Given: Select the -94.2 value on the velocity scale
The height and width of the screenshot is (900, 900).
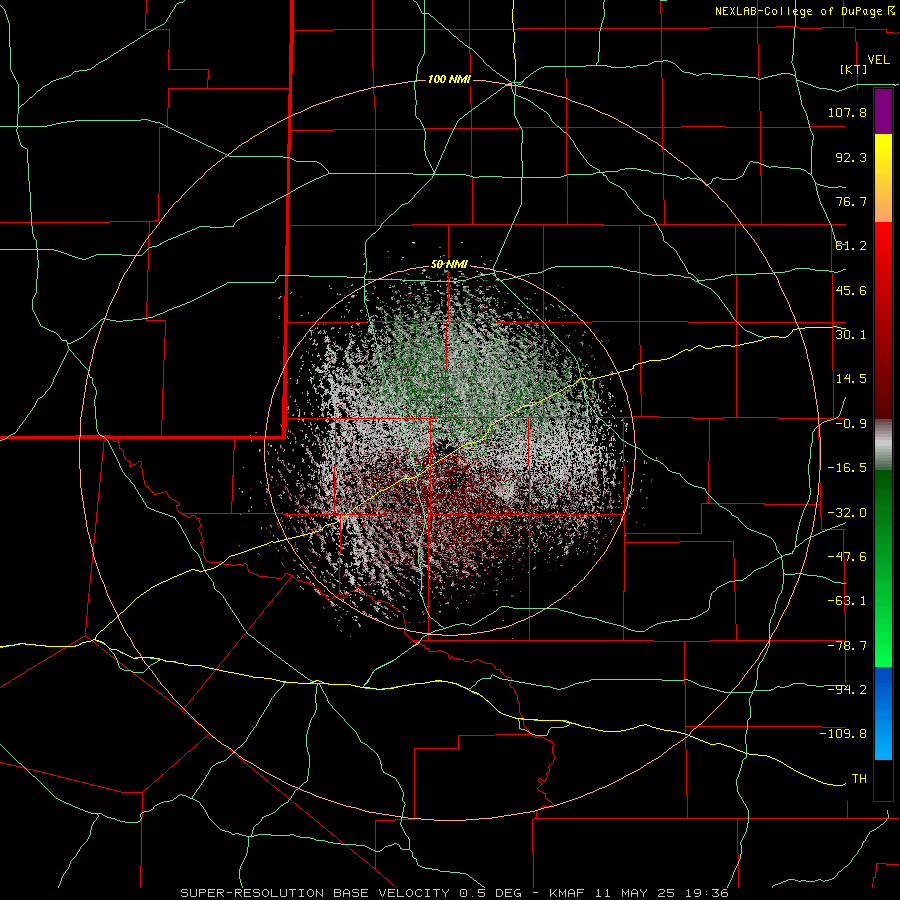Looking at the screenshot, I should click(847, 689).
